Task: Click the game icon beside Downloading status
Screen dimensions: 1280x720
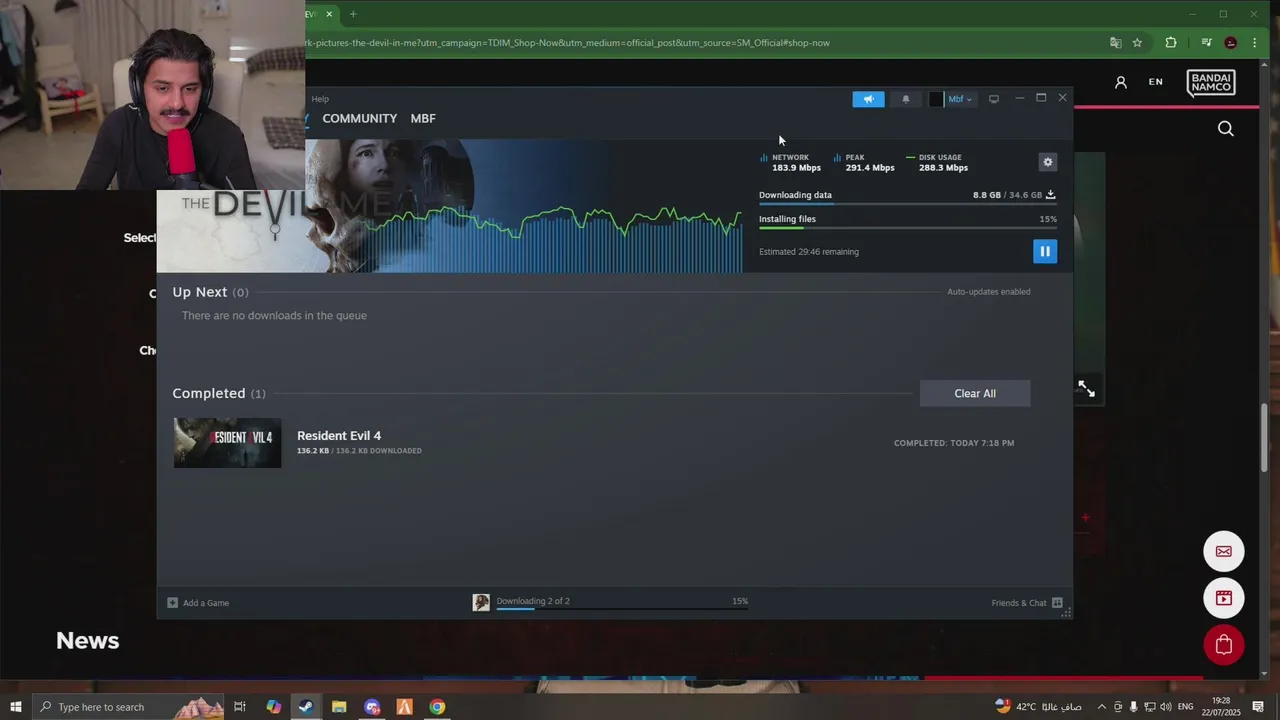Action: 481,602
